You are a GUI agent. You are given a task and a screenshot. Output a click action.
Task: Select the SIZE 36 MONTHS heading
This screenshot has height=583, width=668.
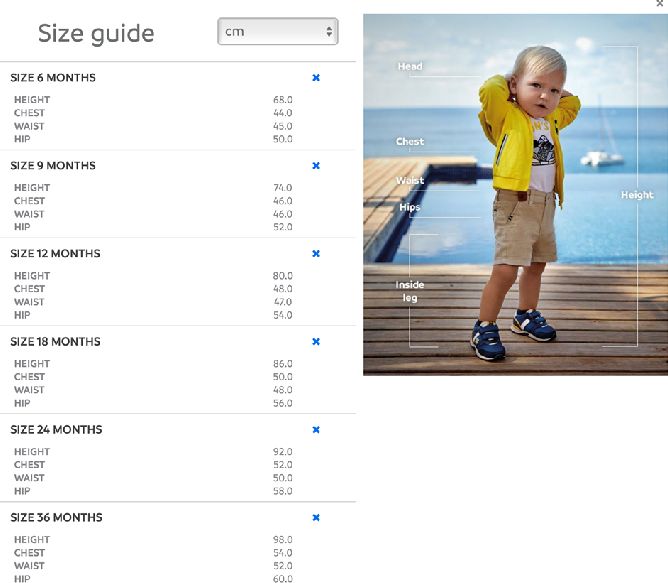(56, 517)
